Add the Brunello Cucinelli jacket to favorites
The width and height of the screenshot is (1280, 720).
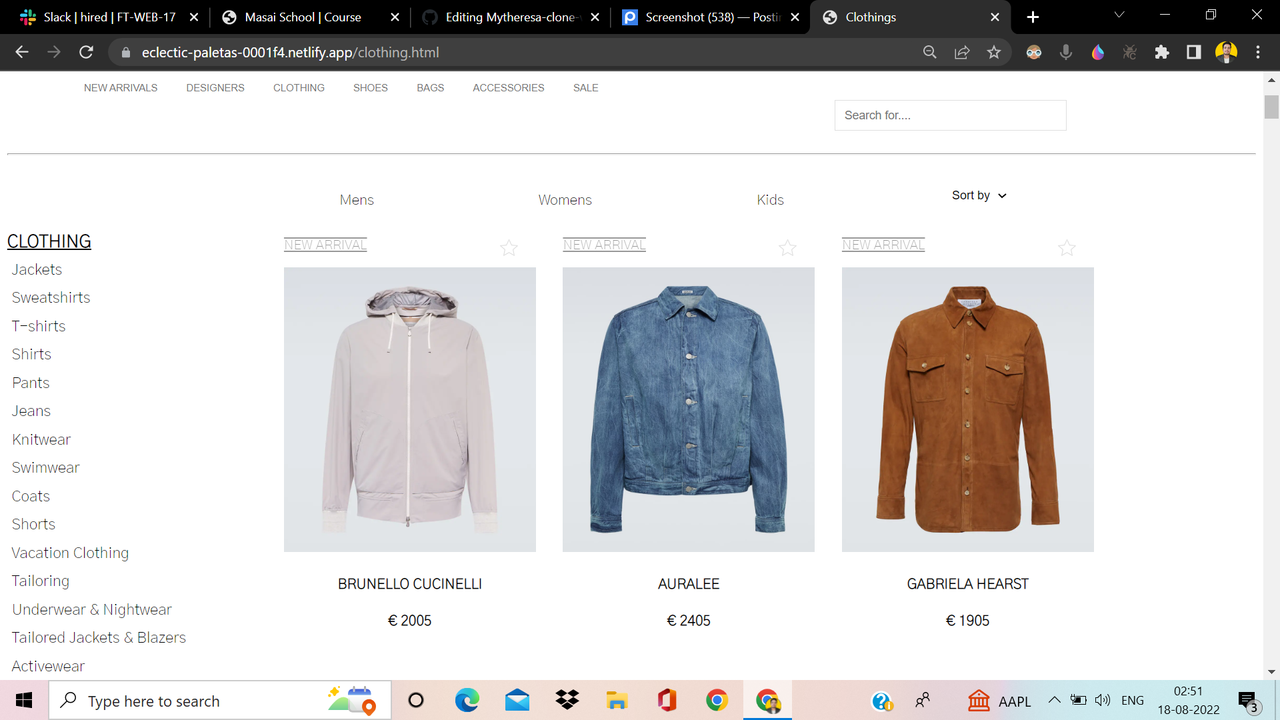tap(508, 248)
